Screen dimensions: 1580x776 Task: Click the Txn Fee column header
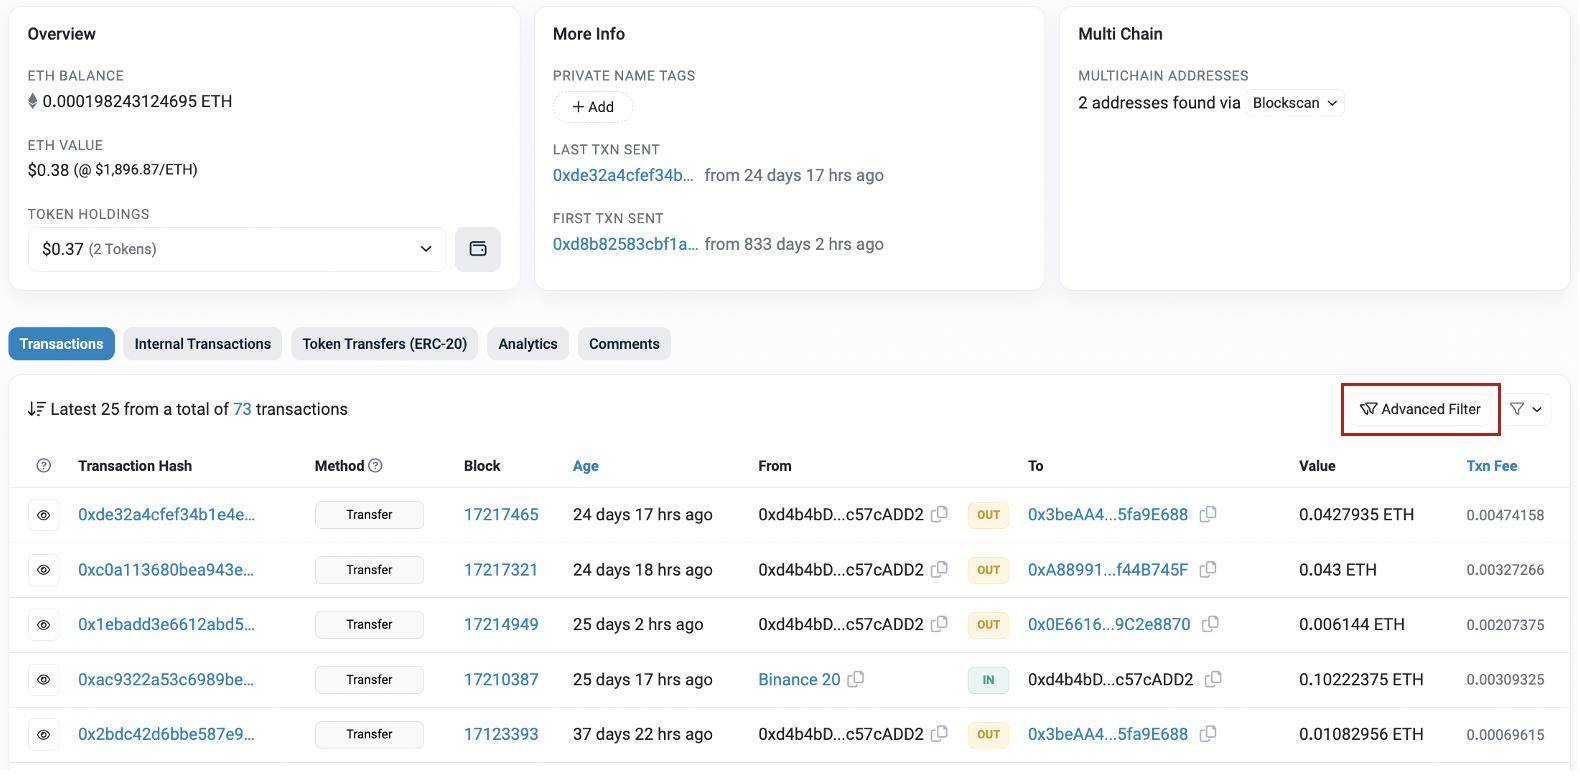click(1491, 466)
